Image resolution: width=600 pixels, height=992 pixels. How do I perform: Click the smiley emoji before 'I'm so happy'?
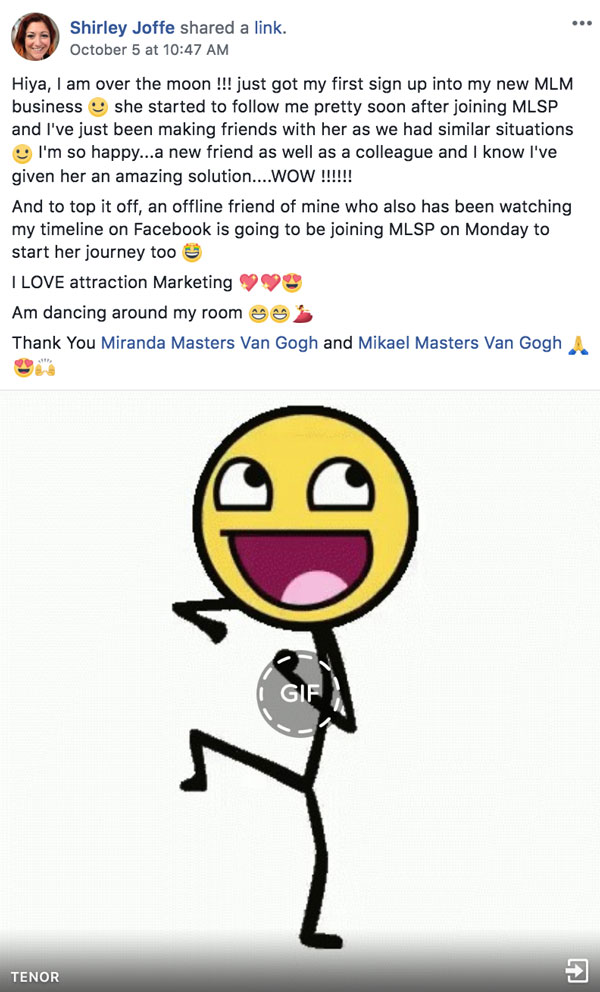click(x=22, y=154)
